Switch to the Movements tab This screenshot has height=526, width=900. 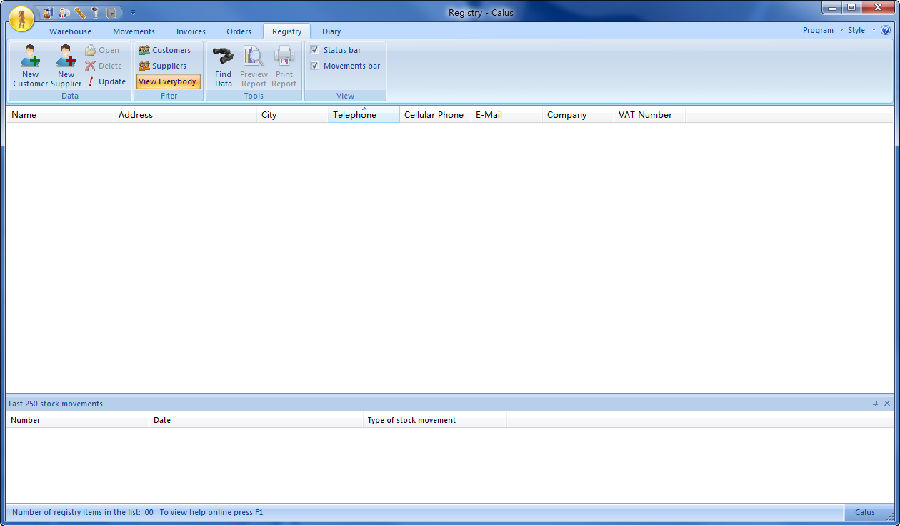(x=134, y=31)
